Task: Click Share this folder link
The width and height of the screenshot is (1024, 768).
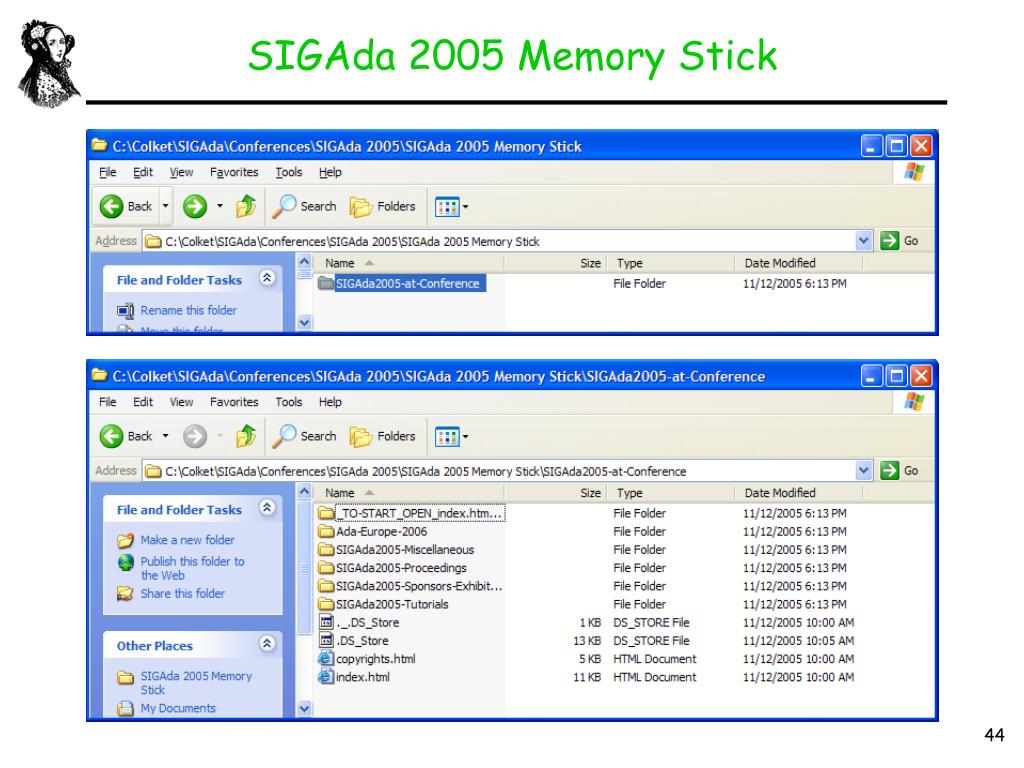Action: [x=183, y=594]
